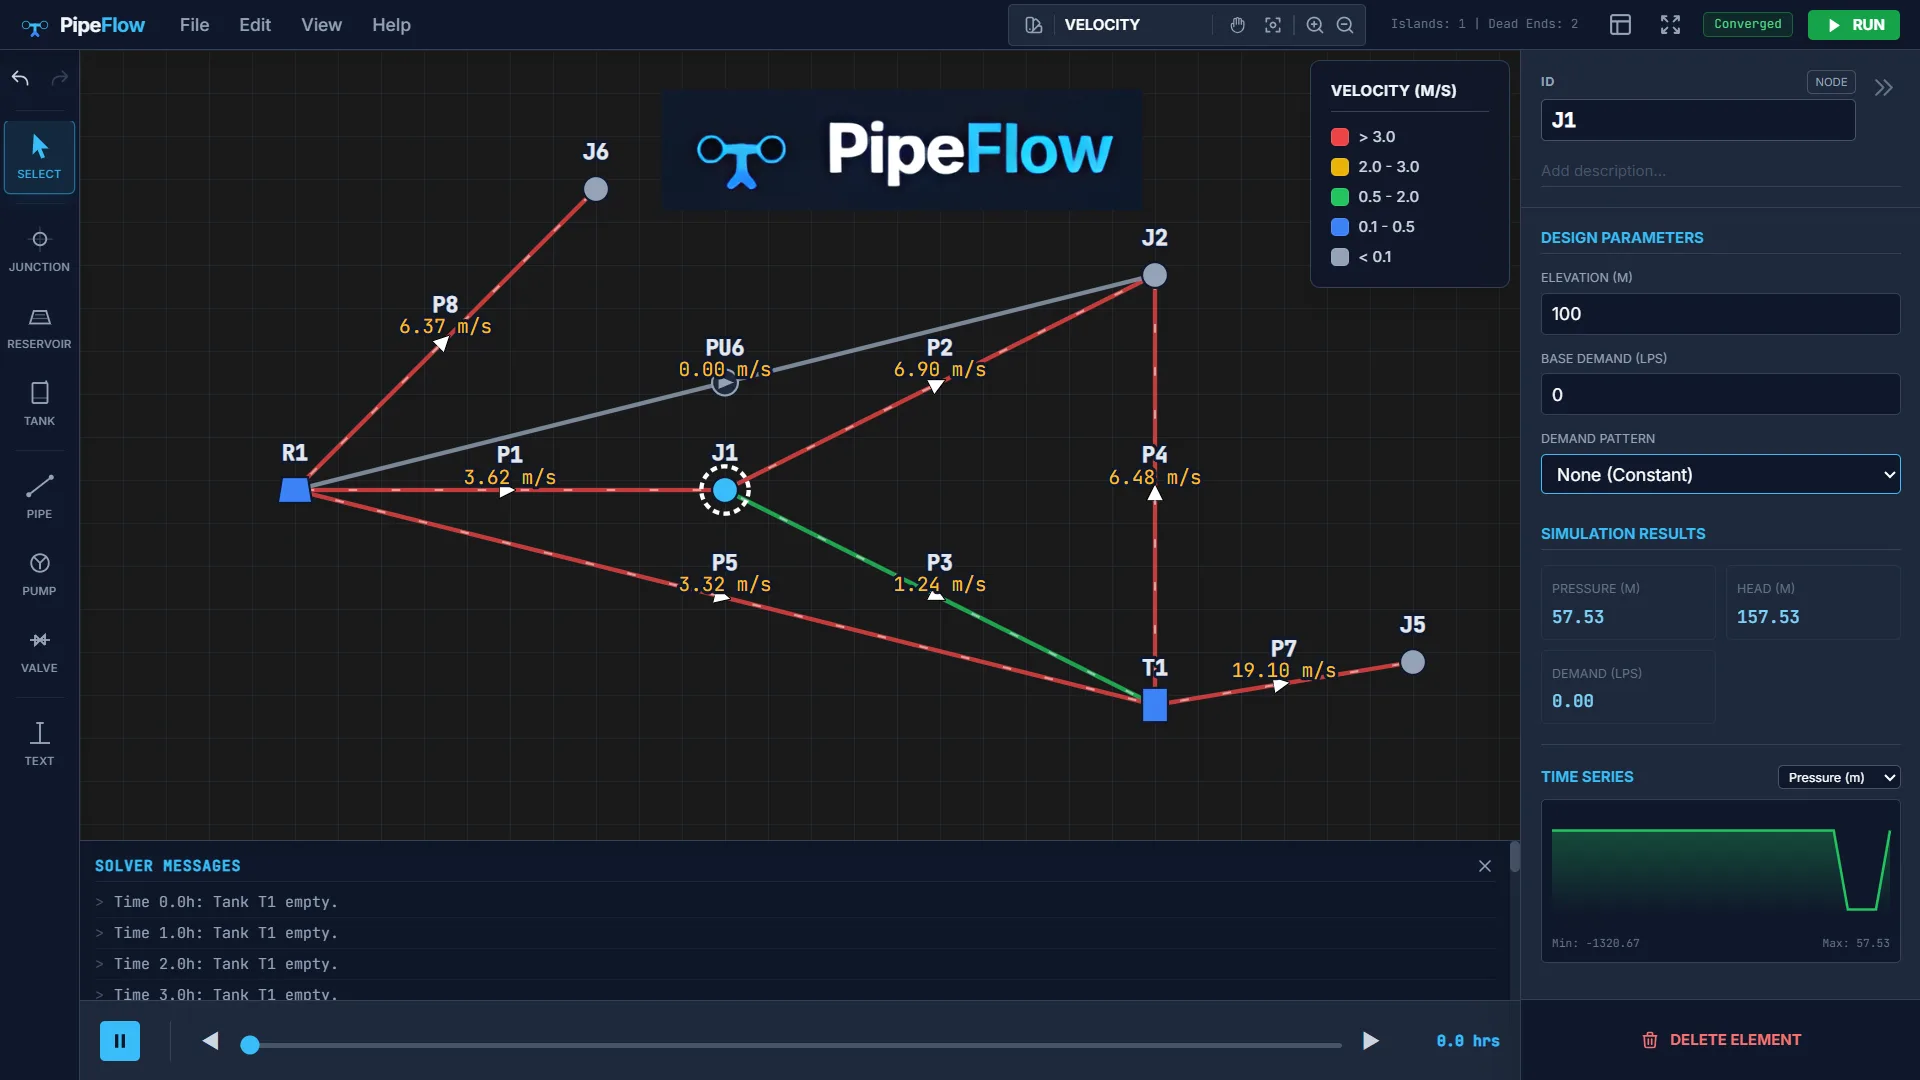Toggle the panel layout view
1920x1080 pixels.
click(1620, 25)
